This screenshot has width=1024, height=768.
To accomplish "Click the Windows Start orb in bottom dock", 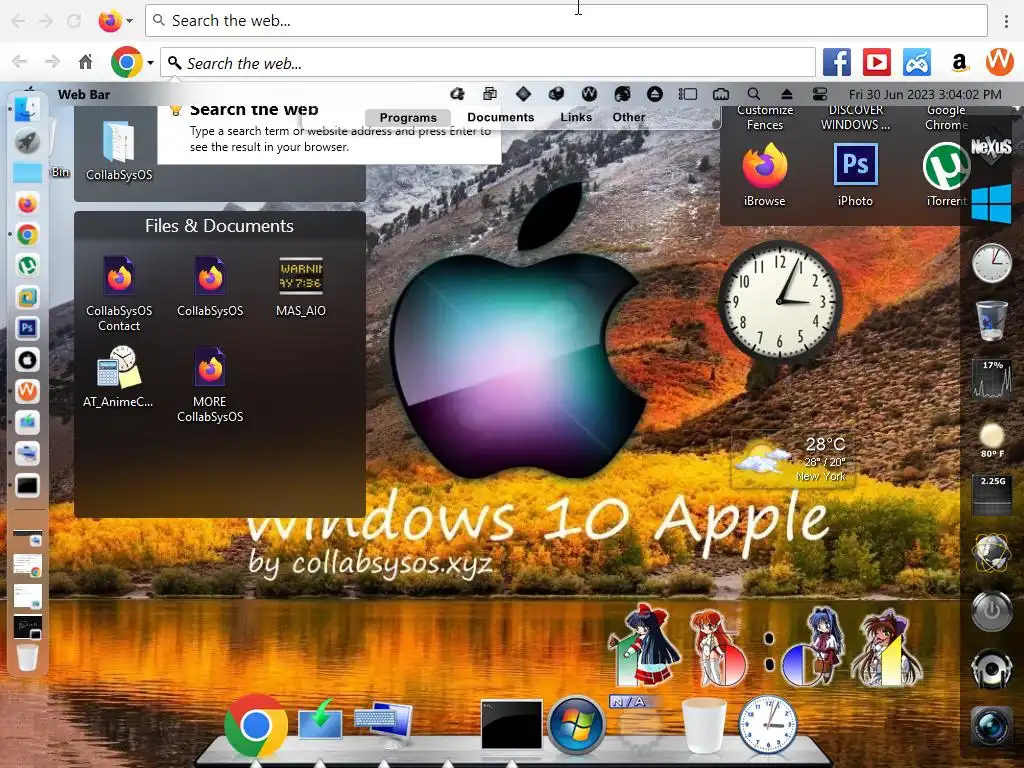I will click(576, 725).
